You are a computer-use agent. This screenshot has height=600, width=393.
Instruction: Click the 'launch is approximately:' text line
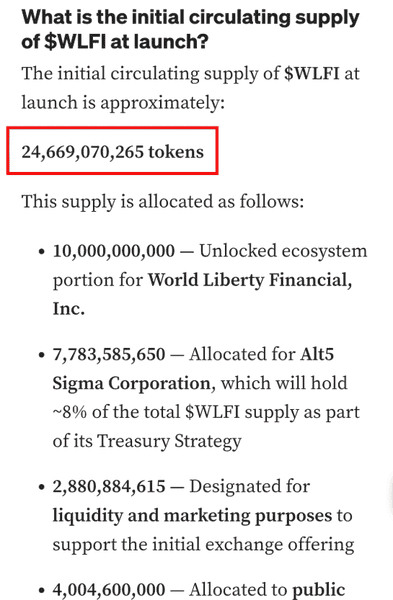click(123, 103)
